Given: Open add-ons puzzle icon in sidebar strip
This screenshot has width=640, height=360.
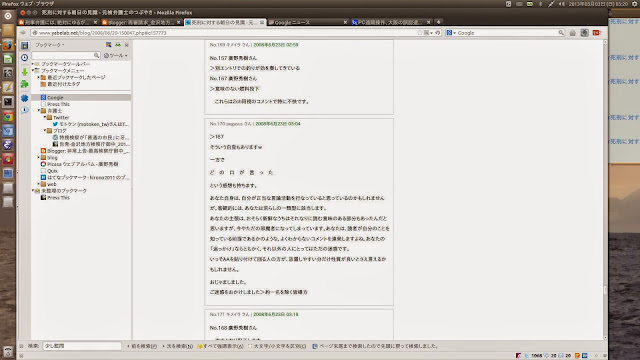Looking at the screenshot, I should (24, 84).
